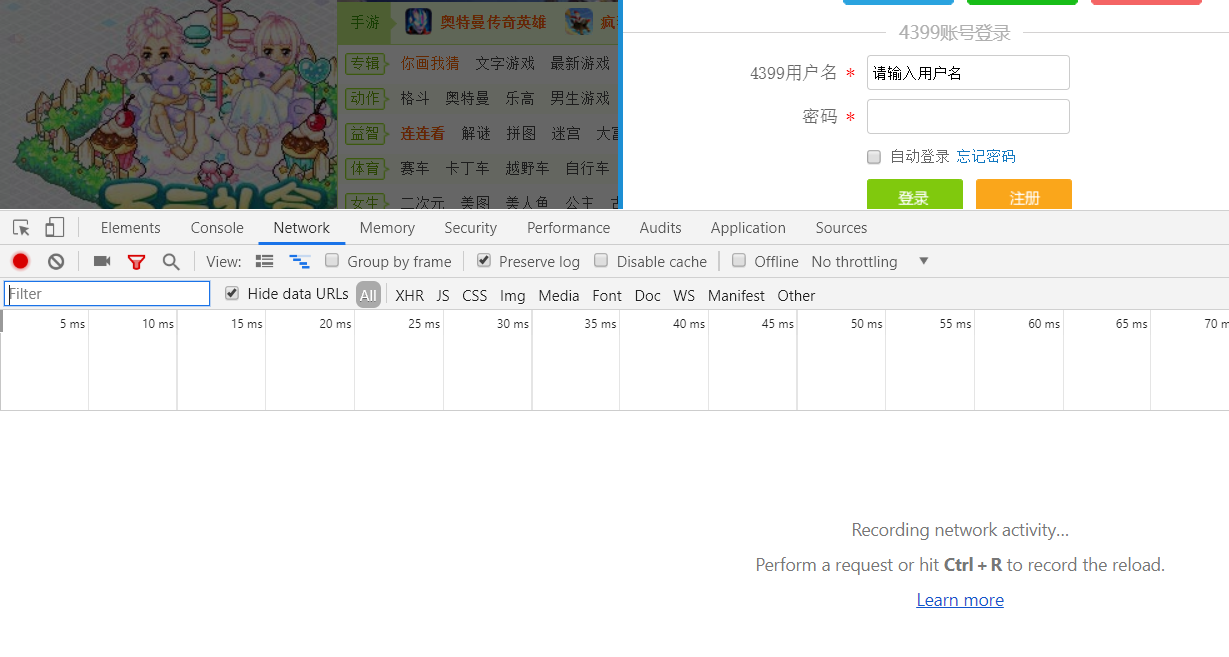Filter requests by Font
Screen dimensions: 1229x657
tap(607, 296)
